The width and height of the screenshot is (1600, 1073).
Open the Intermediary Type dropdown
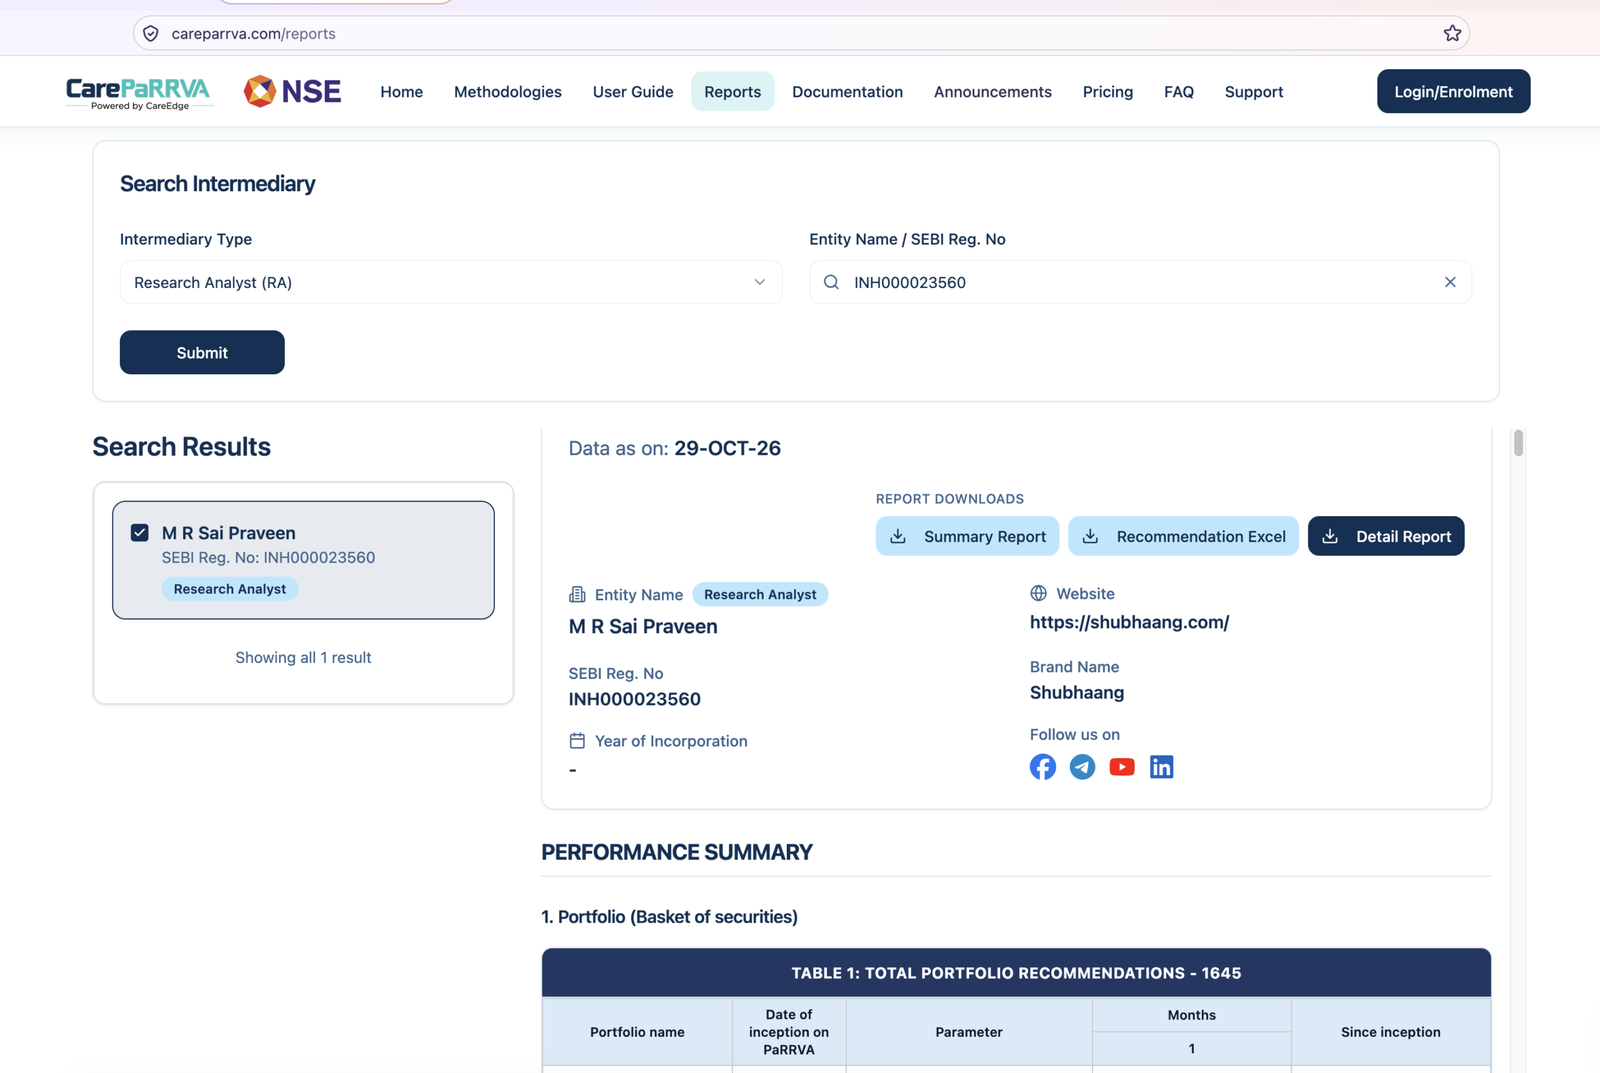(450, 282)
